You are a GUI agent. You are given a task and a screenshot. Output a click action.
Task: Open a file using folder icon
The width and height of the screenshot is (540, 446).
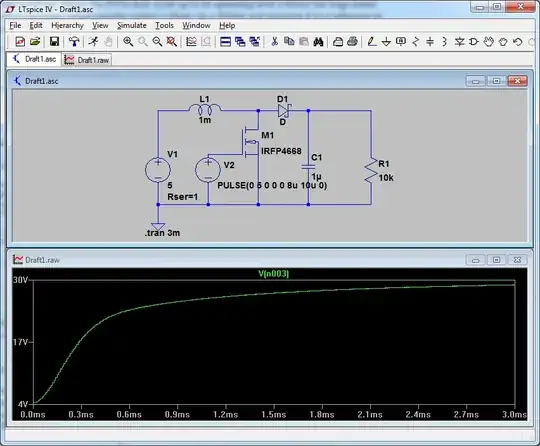[35, 42]
